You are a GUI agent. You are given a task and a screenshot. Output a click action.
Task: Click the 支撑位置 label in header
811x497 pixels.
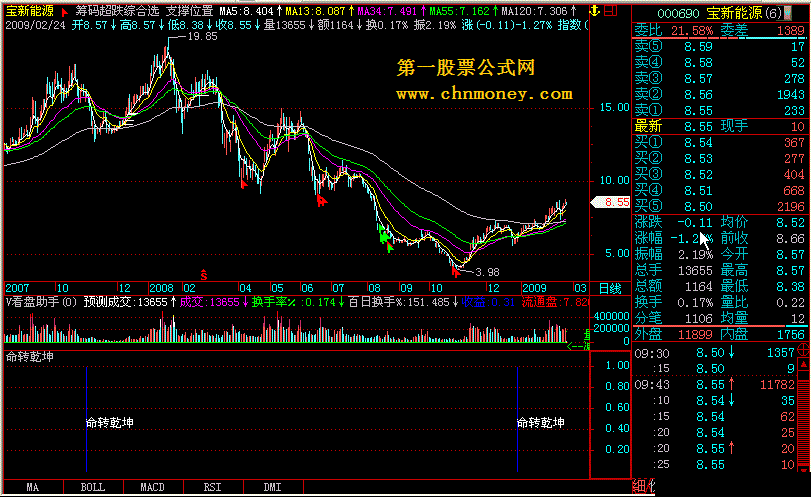(189, 11)
